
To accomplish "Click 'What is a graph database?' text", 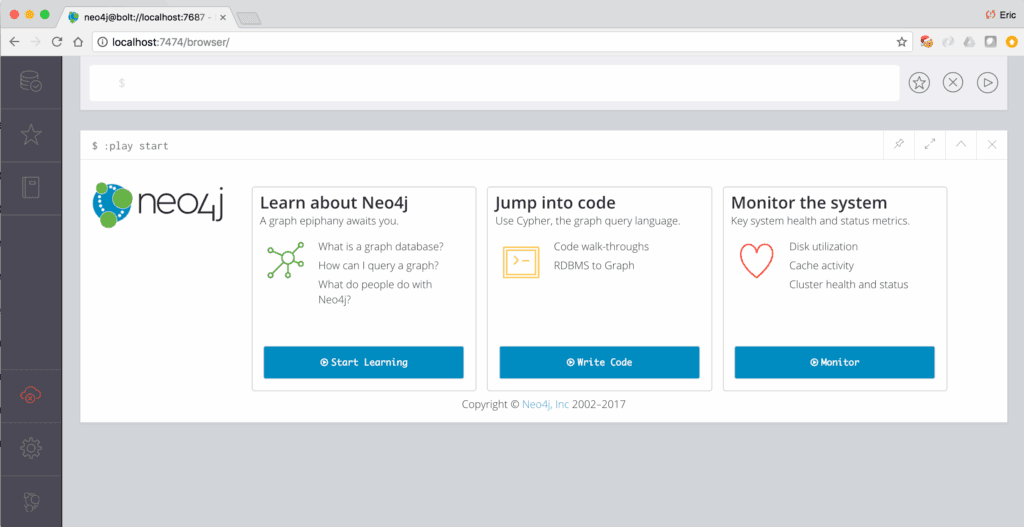I will (381, 246).
